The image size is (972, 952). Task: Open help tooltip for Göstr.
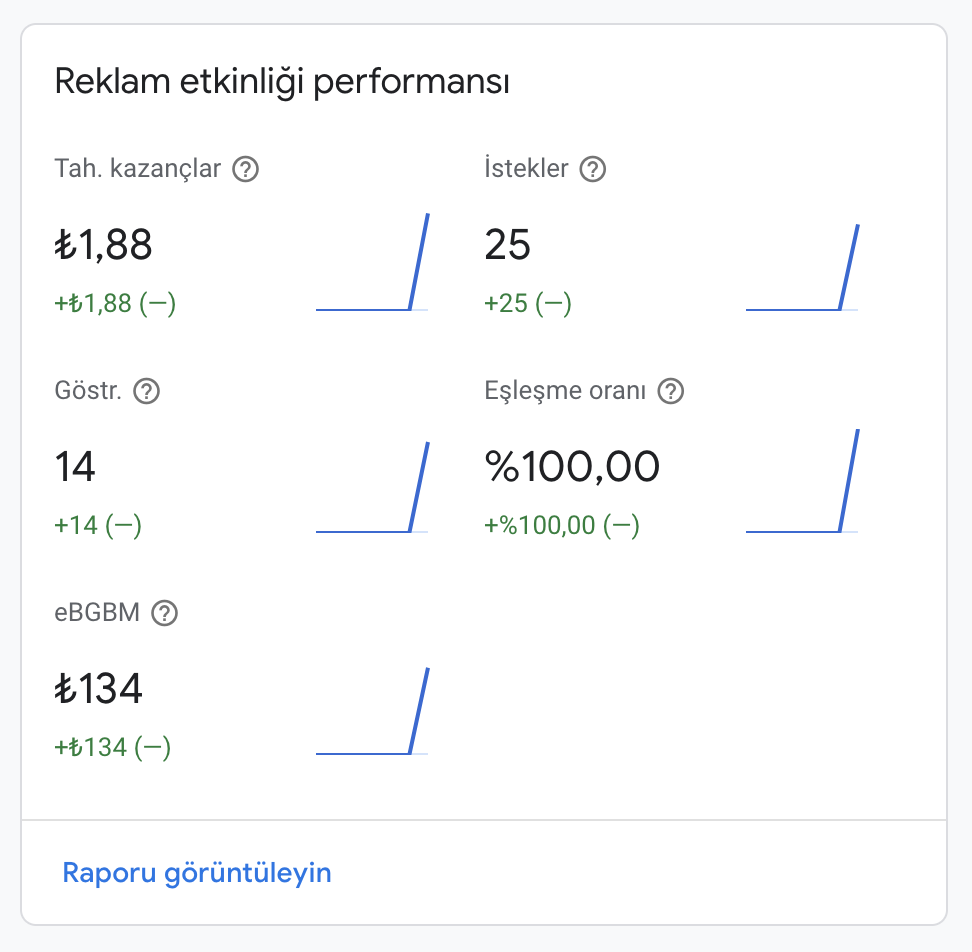point(147,391)
